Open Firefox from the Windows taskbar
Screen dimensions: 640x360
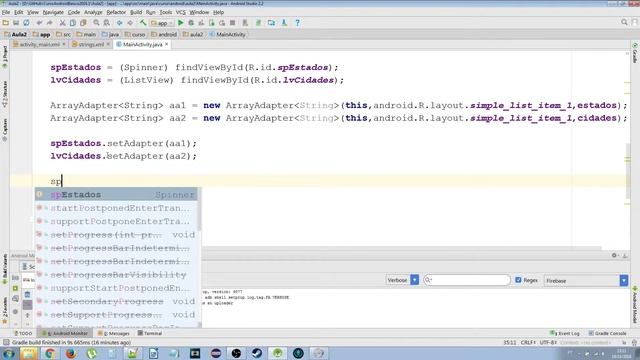[71, 353]
